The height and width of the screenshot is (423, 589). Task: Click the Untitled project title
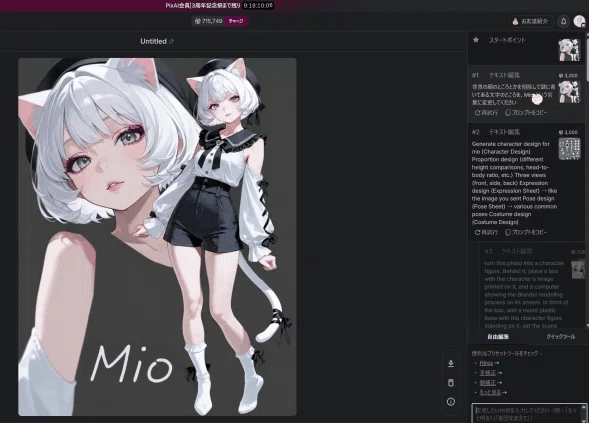(153, 41)
